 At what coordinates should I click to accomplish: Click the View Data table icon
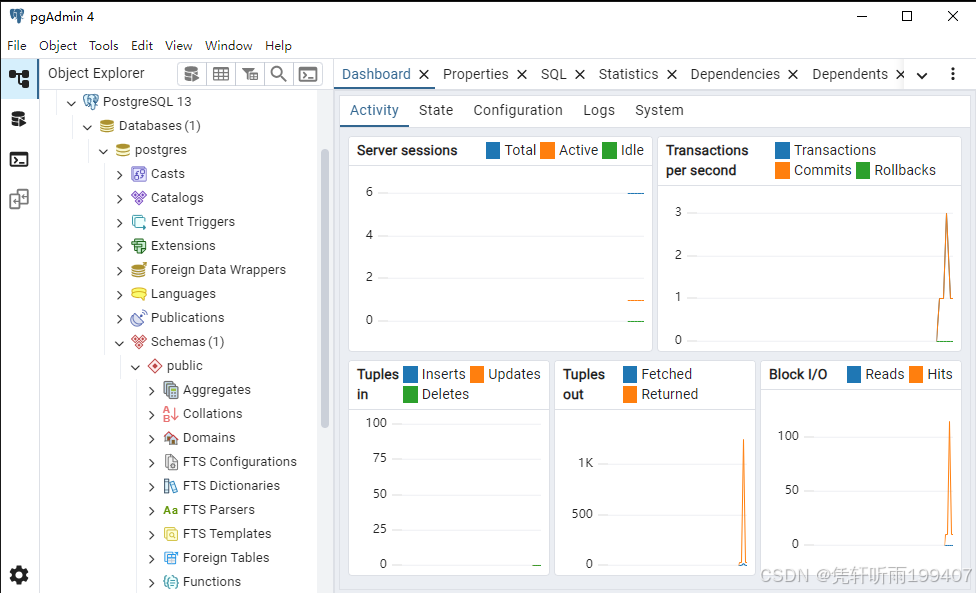[x=221, y=74]
